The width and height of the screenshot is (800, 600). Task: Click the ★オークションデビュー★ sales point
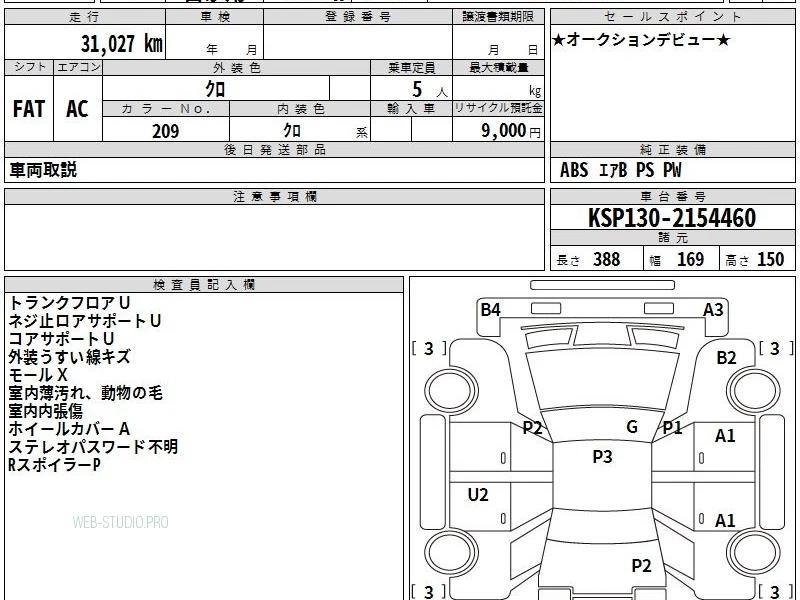pyautogui.click(x=641, y=39)
